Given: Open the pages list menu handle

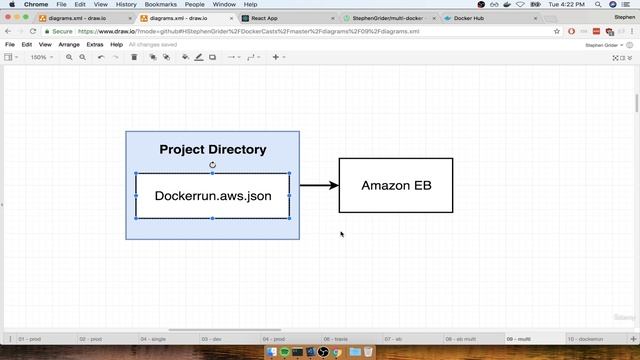Looking at the screenshot, I should pyautogui.click(x=10, y=339).
